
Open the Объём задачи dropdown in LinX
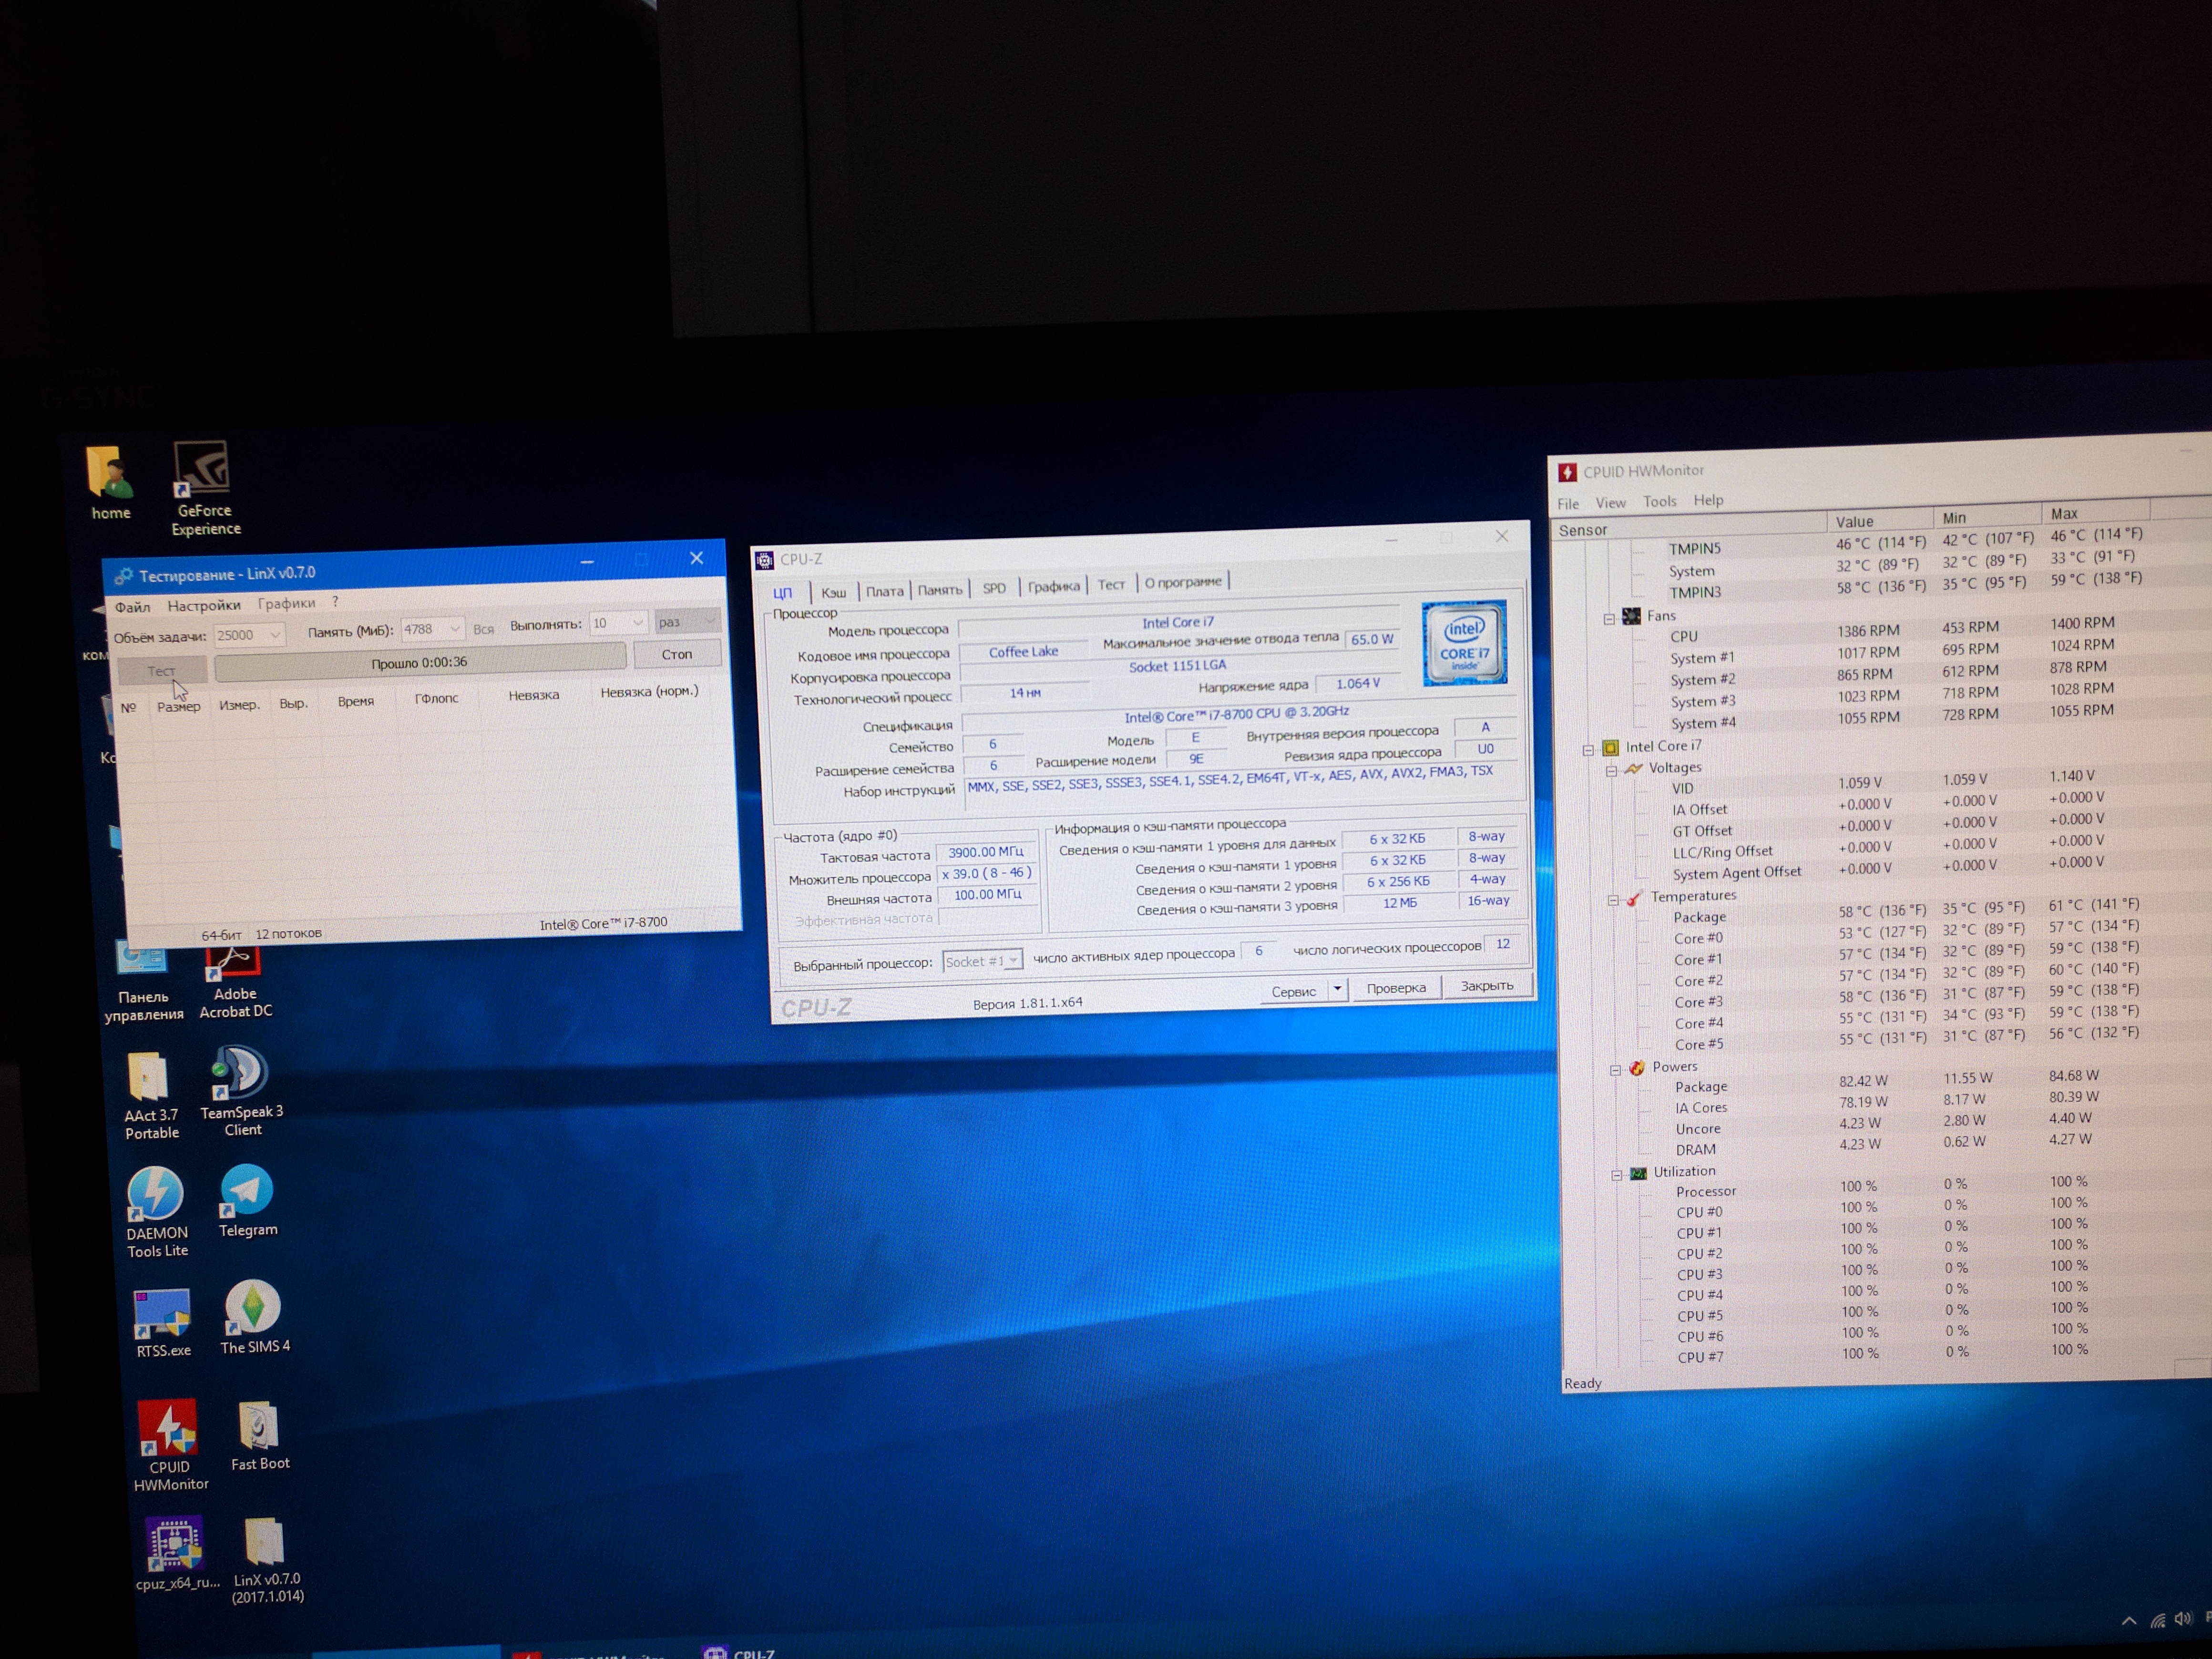tap(274, 635)
